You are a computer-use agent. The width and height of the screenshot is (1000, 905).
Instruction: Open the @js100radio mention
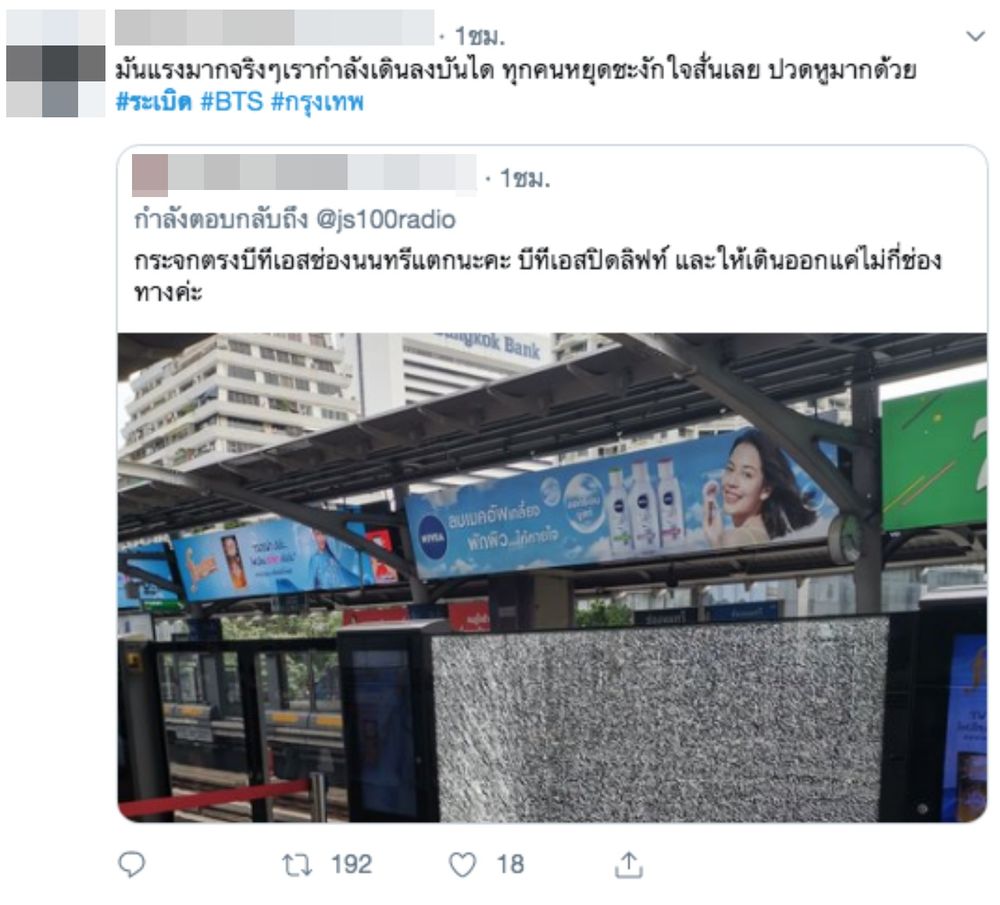pos(386,220)
